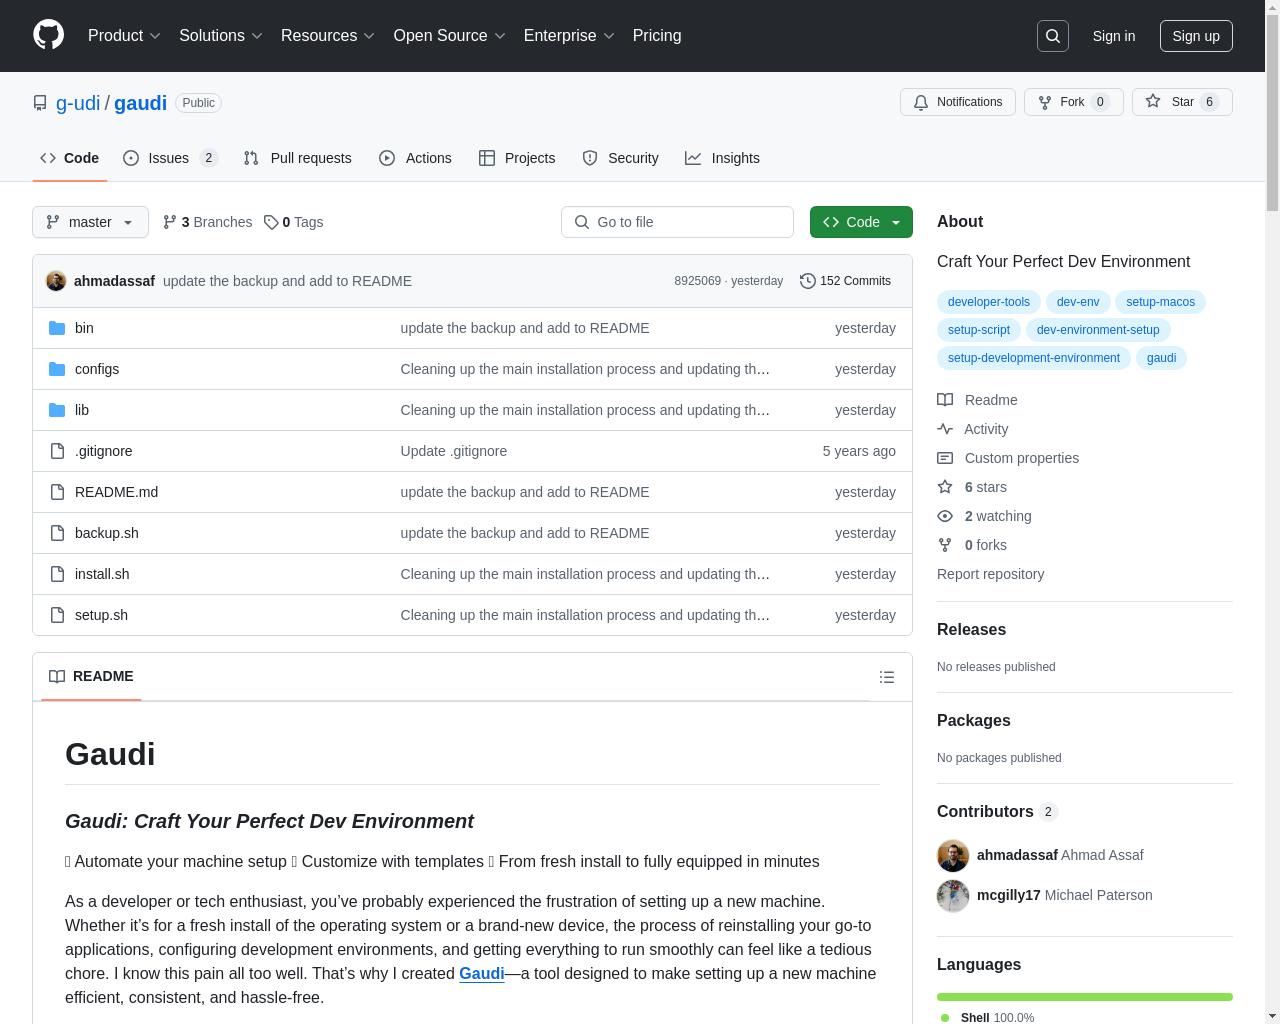Switch to the Pull requests tab
The image size is (1280, 1024).
(x=297, y=158)
